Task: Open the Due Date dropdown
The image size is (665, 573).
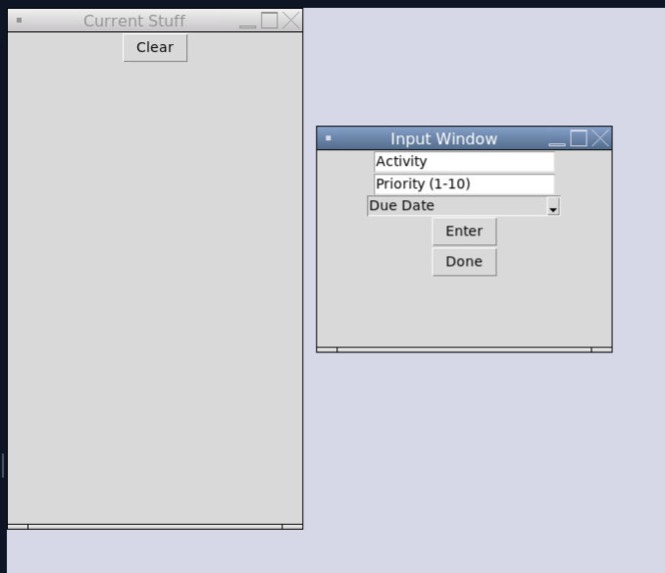Action: click(x=464, y=206)
